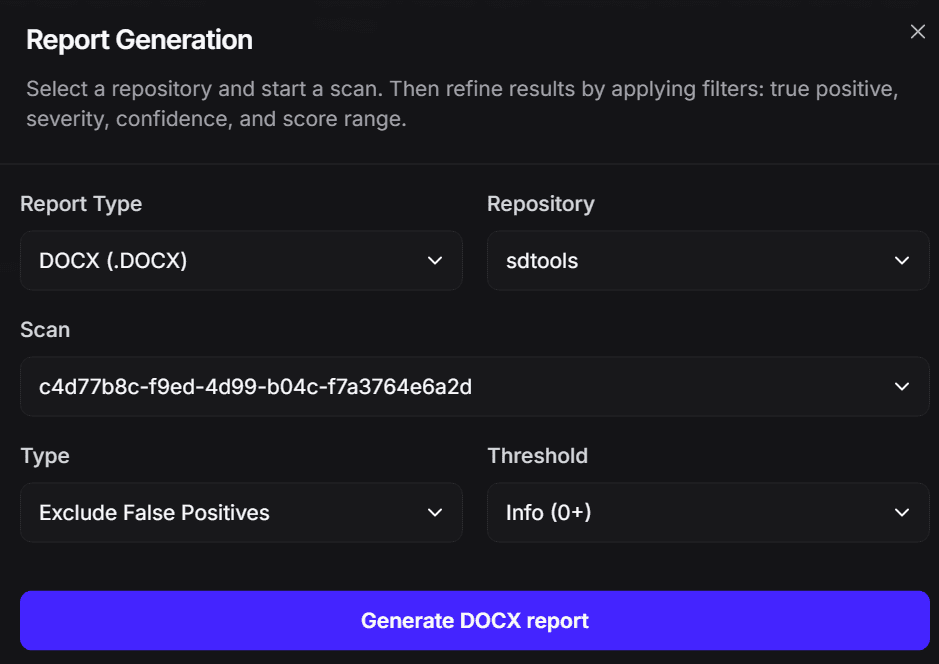Click the chevron arrow in Scan field

coord(902,387)
